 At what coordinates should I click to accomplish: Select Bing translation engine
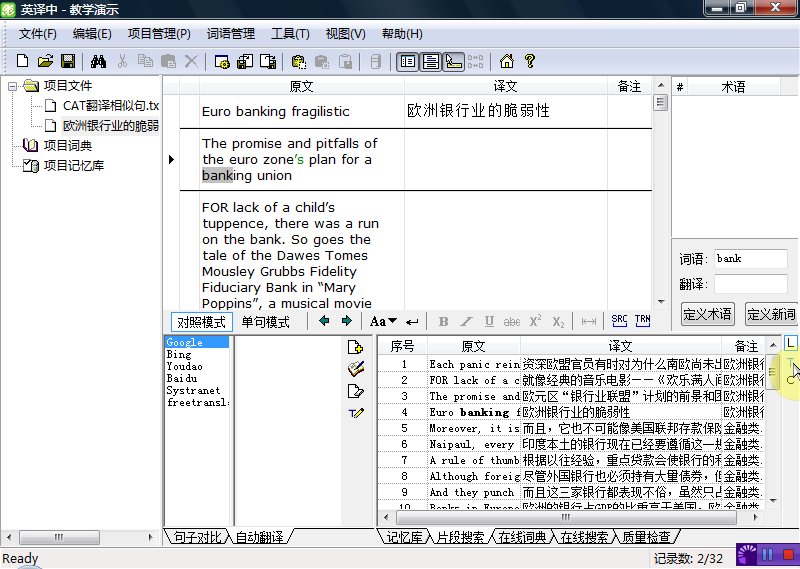(x=179, y=354)
